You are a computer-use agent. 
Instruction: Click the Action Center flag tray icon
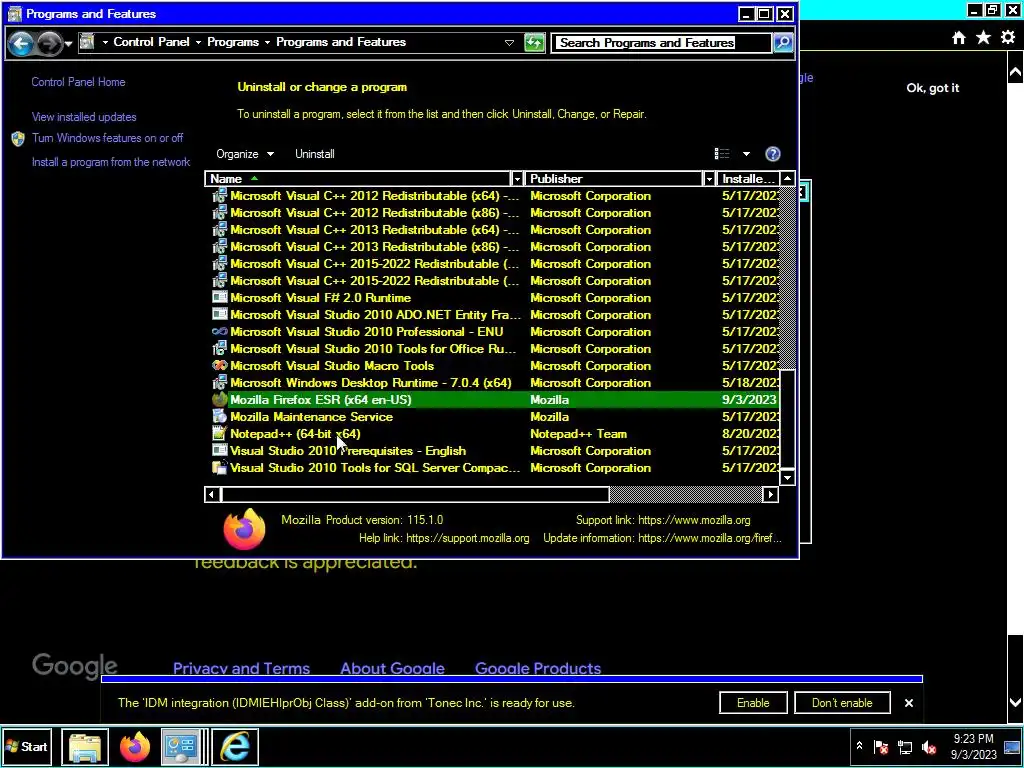tap(881, 747)
